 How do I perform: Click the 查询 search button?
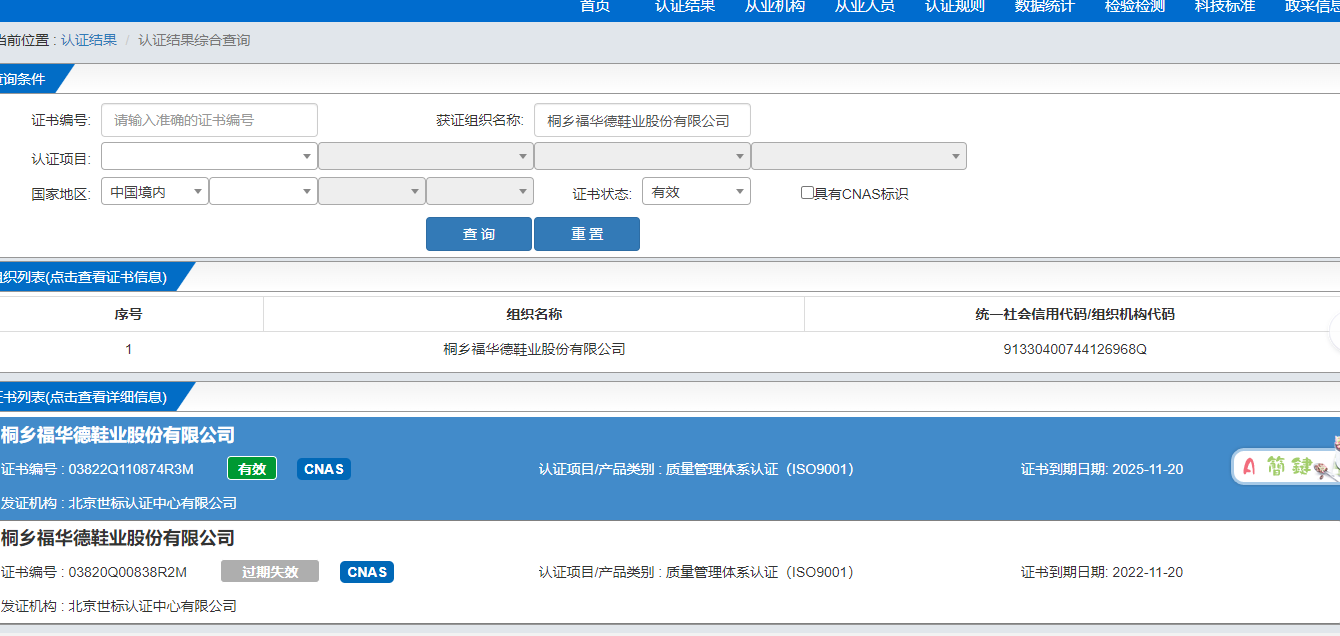[479, 234]
